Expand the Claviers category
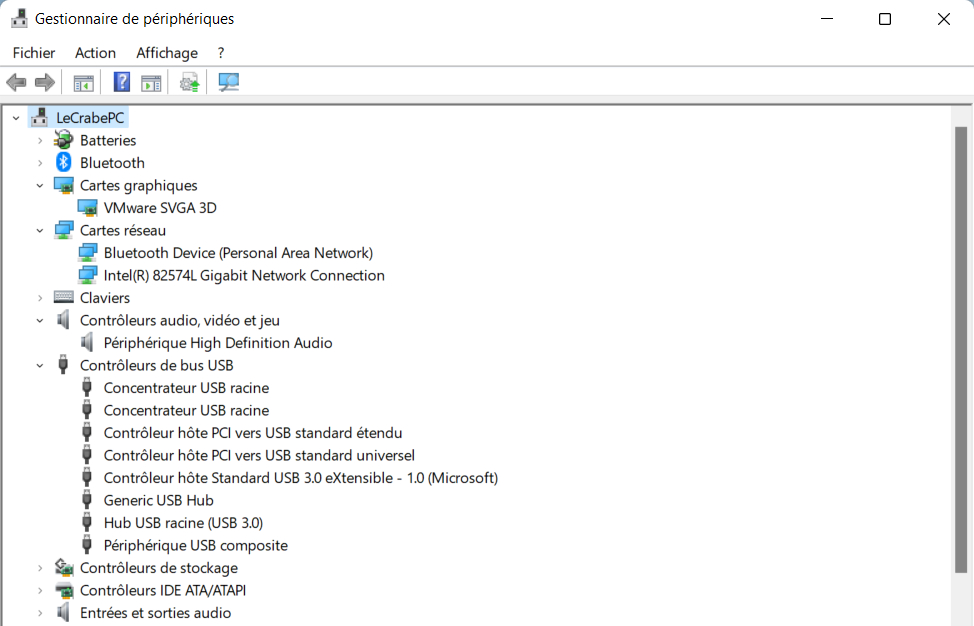This screenshot has height=626, width=974. [x=40, y=297]
